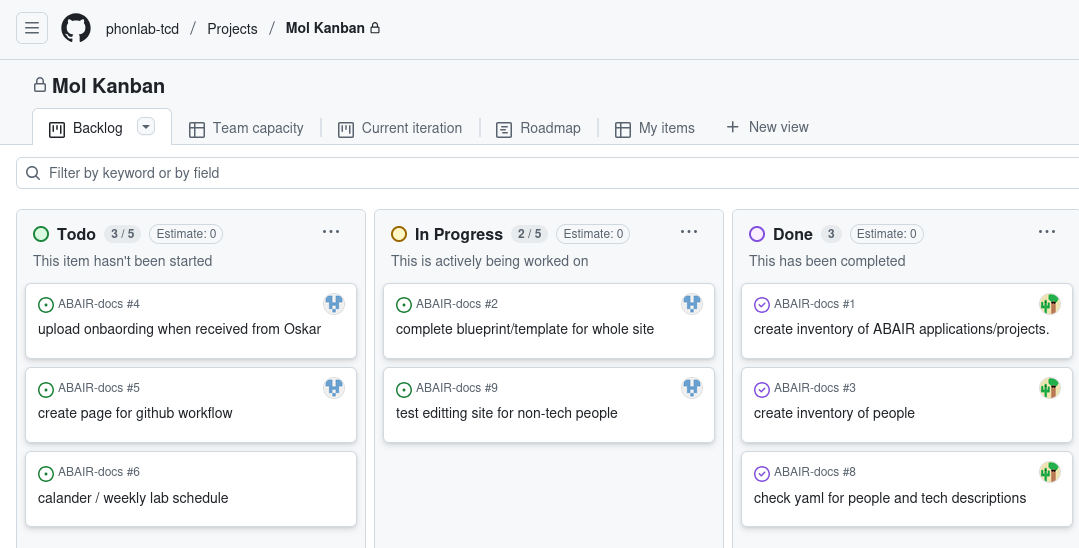Click open issue icon on ABAIR-docs #5
Viewport: 1079px width, 548px height.
[45, 390]
